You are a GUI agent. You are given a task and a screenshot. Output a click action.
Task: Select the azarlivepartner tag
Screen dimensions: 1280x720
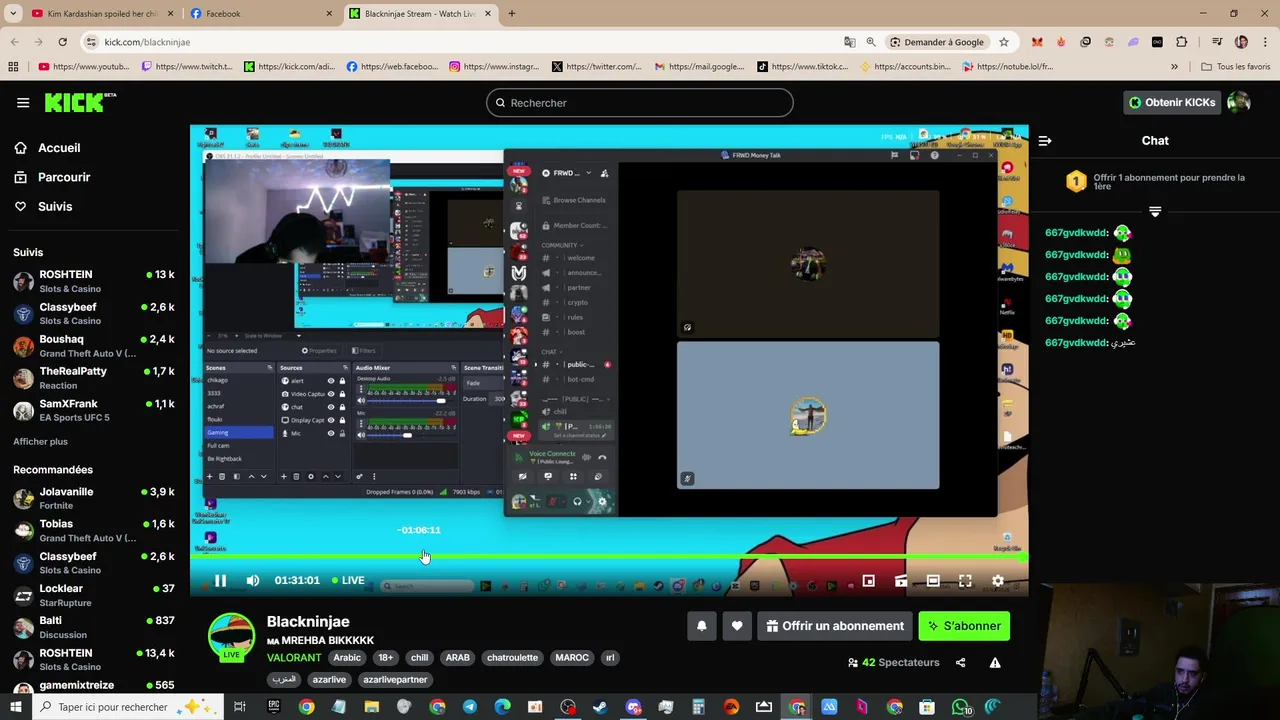[x=395, y=680]
